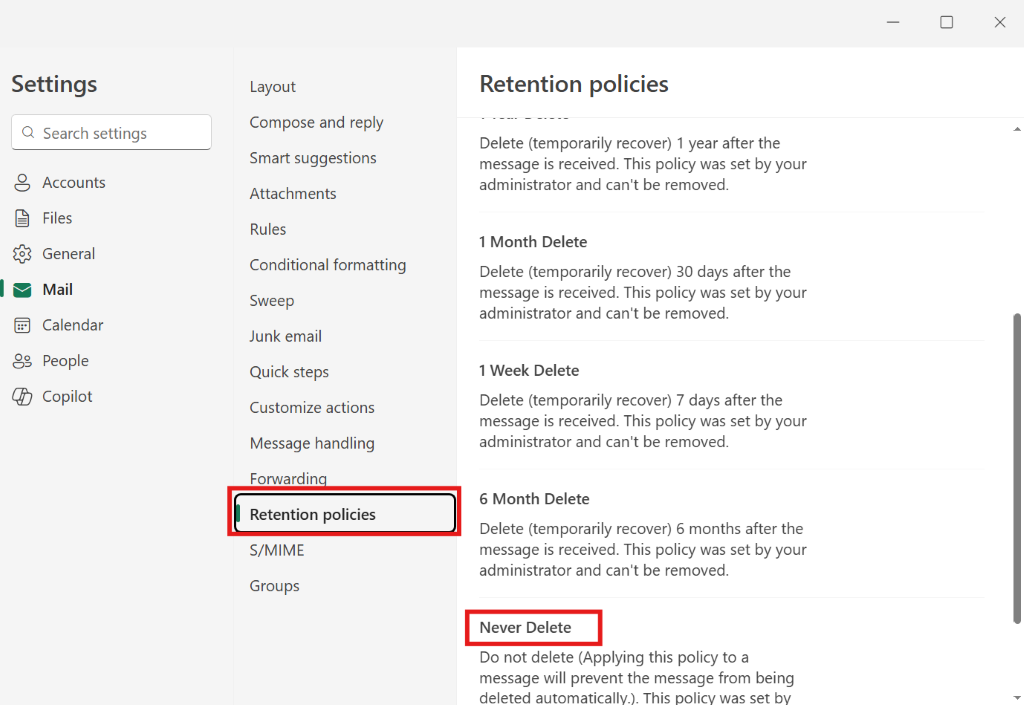This screenshot has height=705, width=1024.
Task: Open Junk email settings
Action: (285, 336)
